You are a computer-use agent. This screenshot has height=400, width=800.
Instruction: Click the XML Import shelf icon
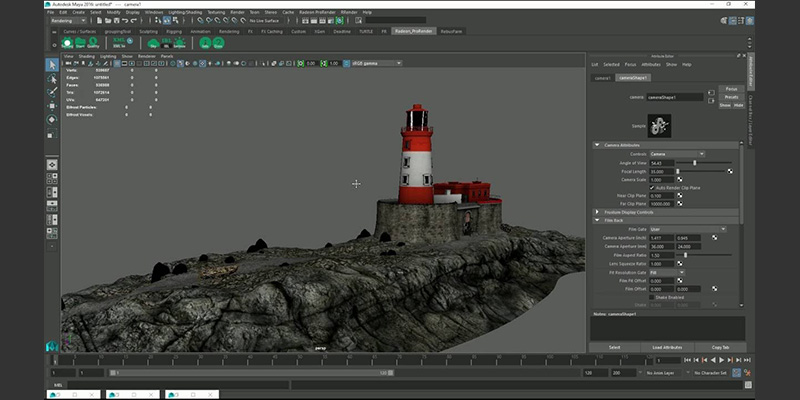pyautogui.click(x=119, y=43)
